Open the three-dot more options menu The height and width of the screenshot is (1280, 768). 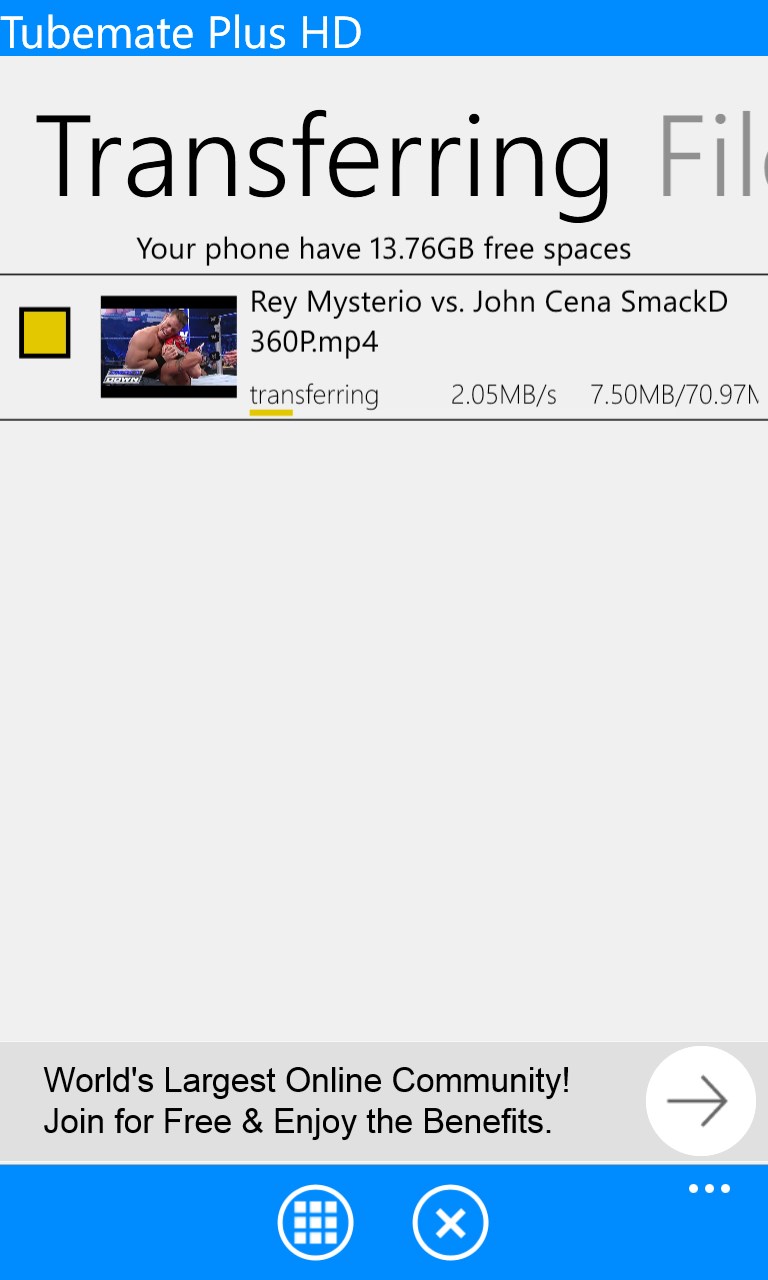pyautogui.click(x=709, y=1189)
